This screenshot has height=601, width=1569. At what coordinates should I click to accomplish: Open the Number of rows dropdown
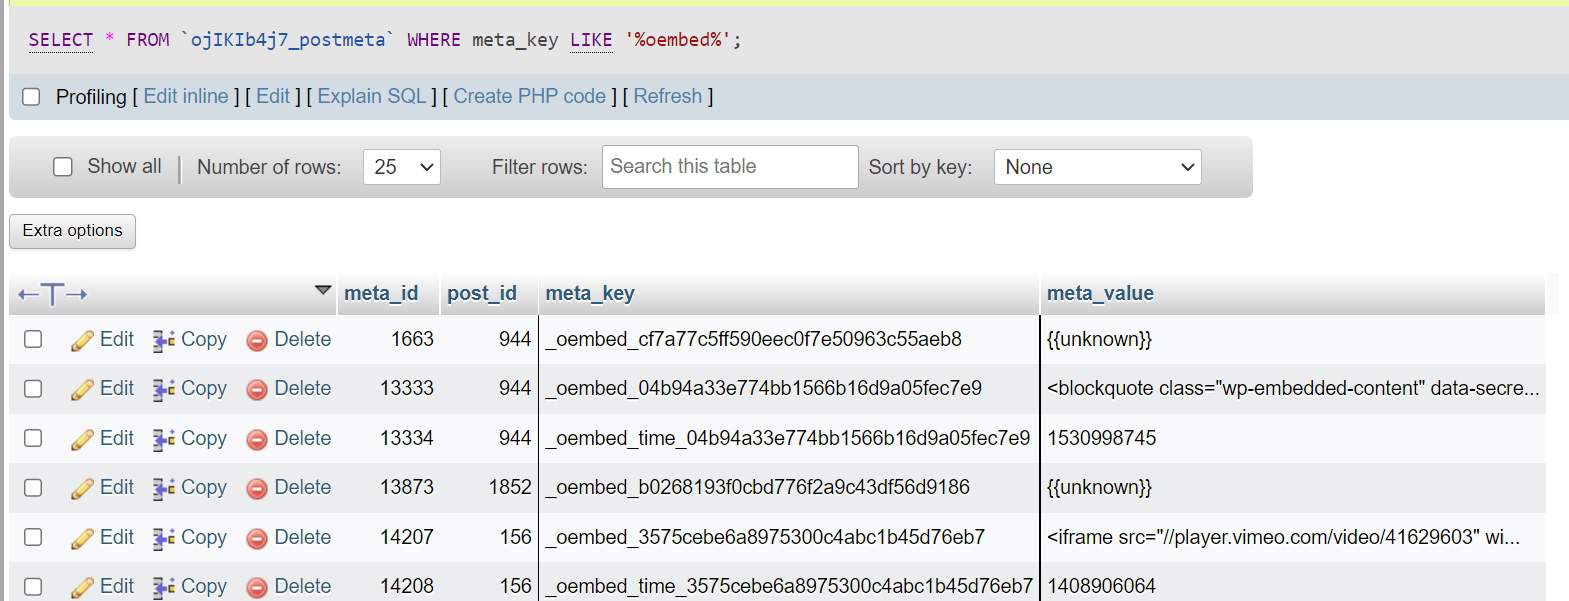[x=402, y=167]
